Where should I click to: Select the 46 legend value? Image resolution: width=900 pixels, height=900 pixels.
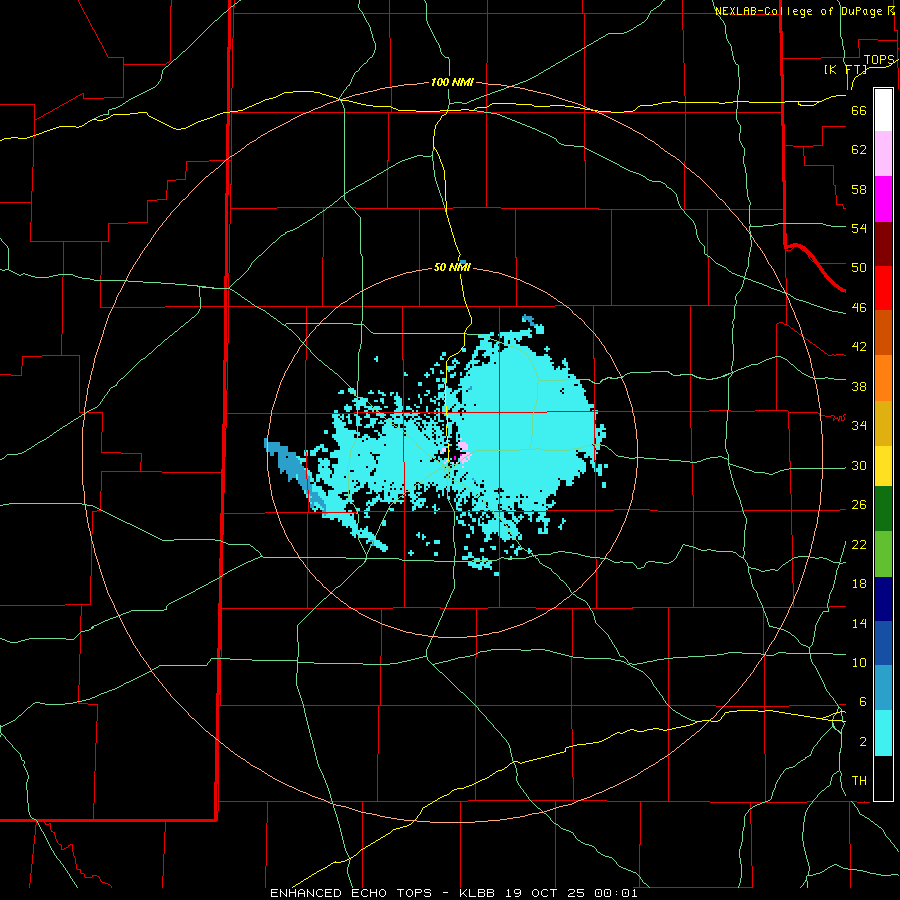pos(859,307)
